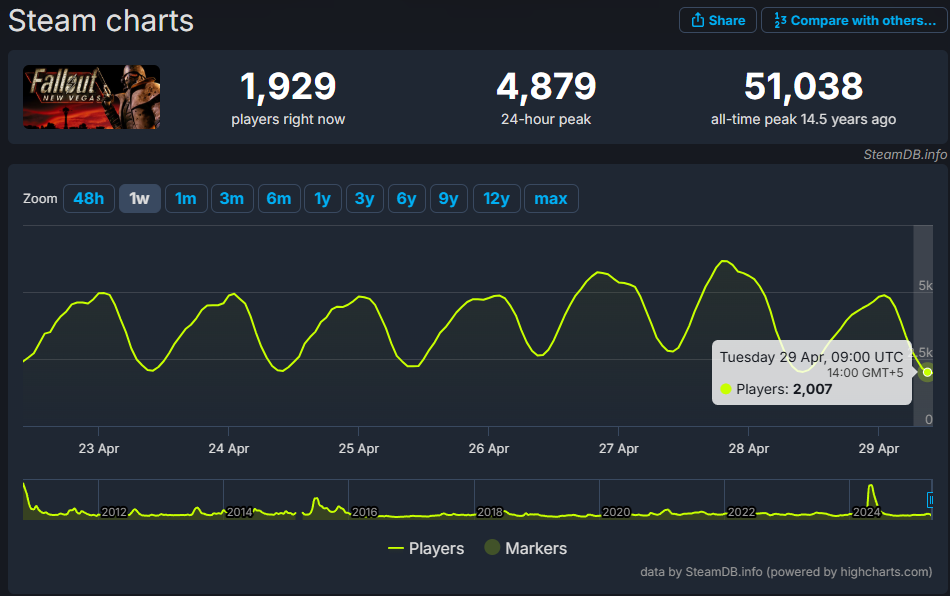Click 2016 in the navigator timeline
Image resolution: width=950 pixels, height=596 pixels.
coord(364,512)
